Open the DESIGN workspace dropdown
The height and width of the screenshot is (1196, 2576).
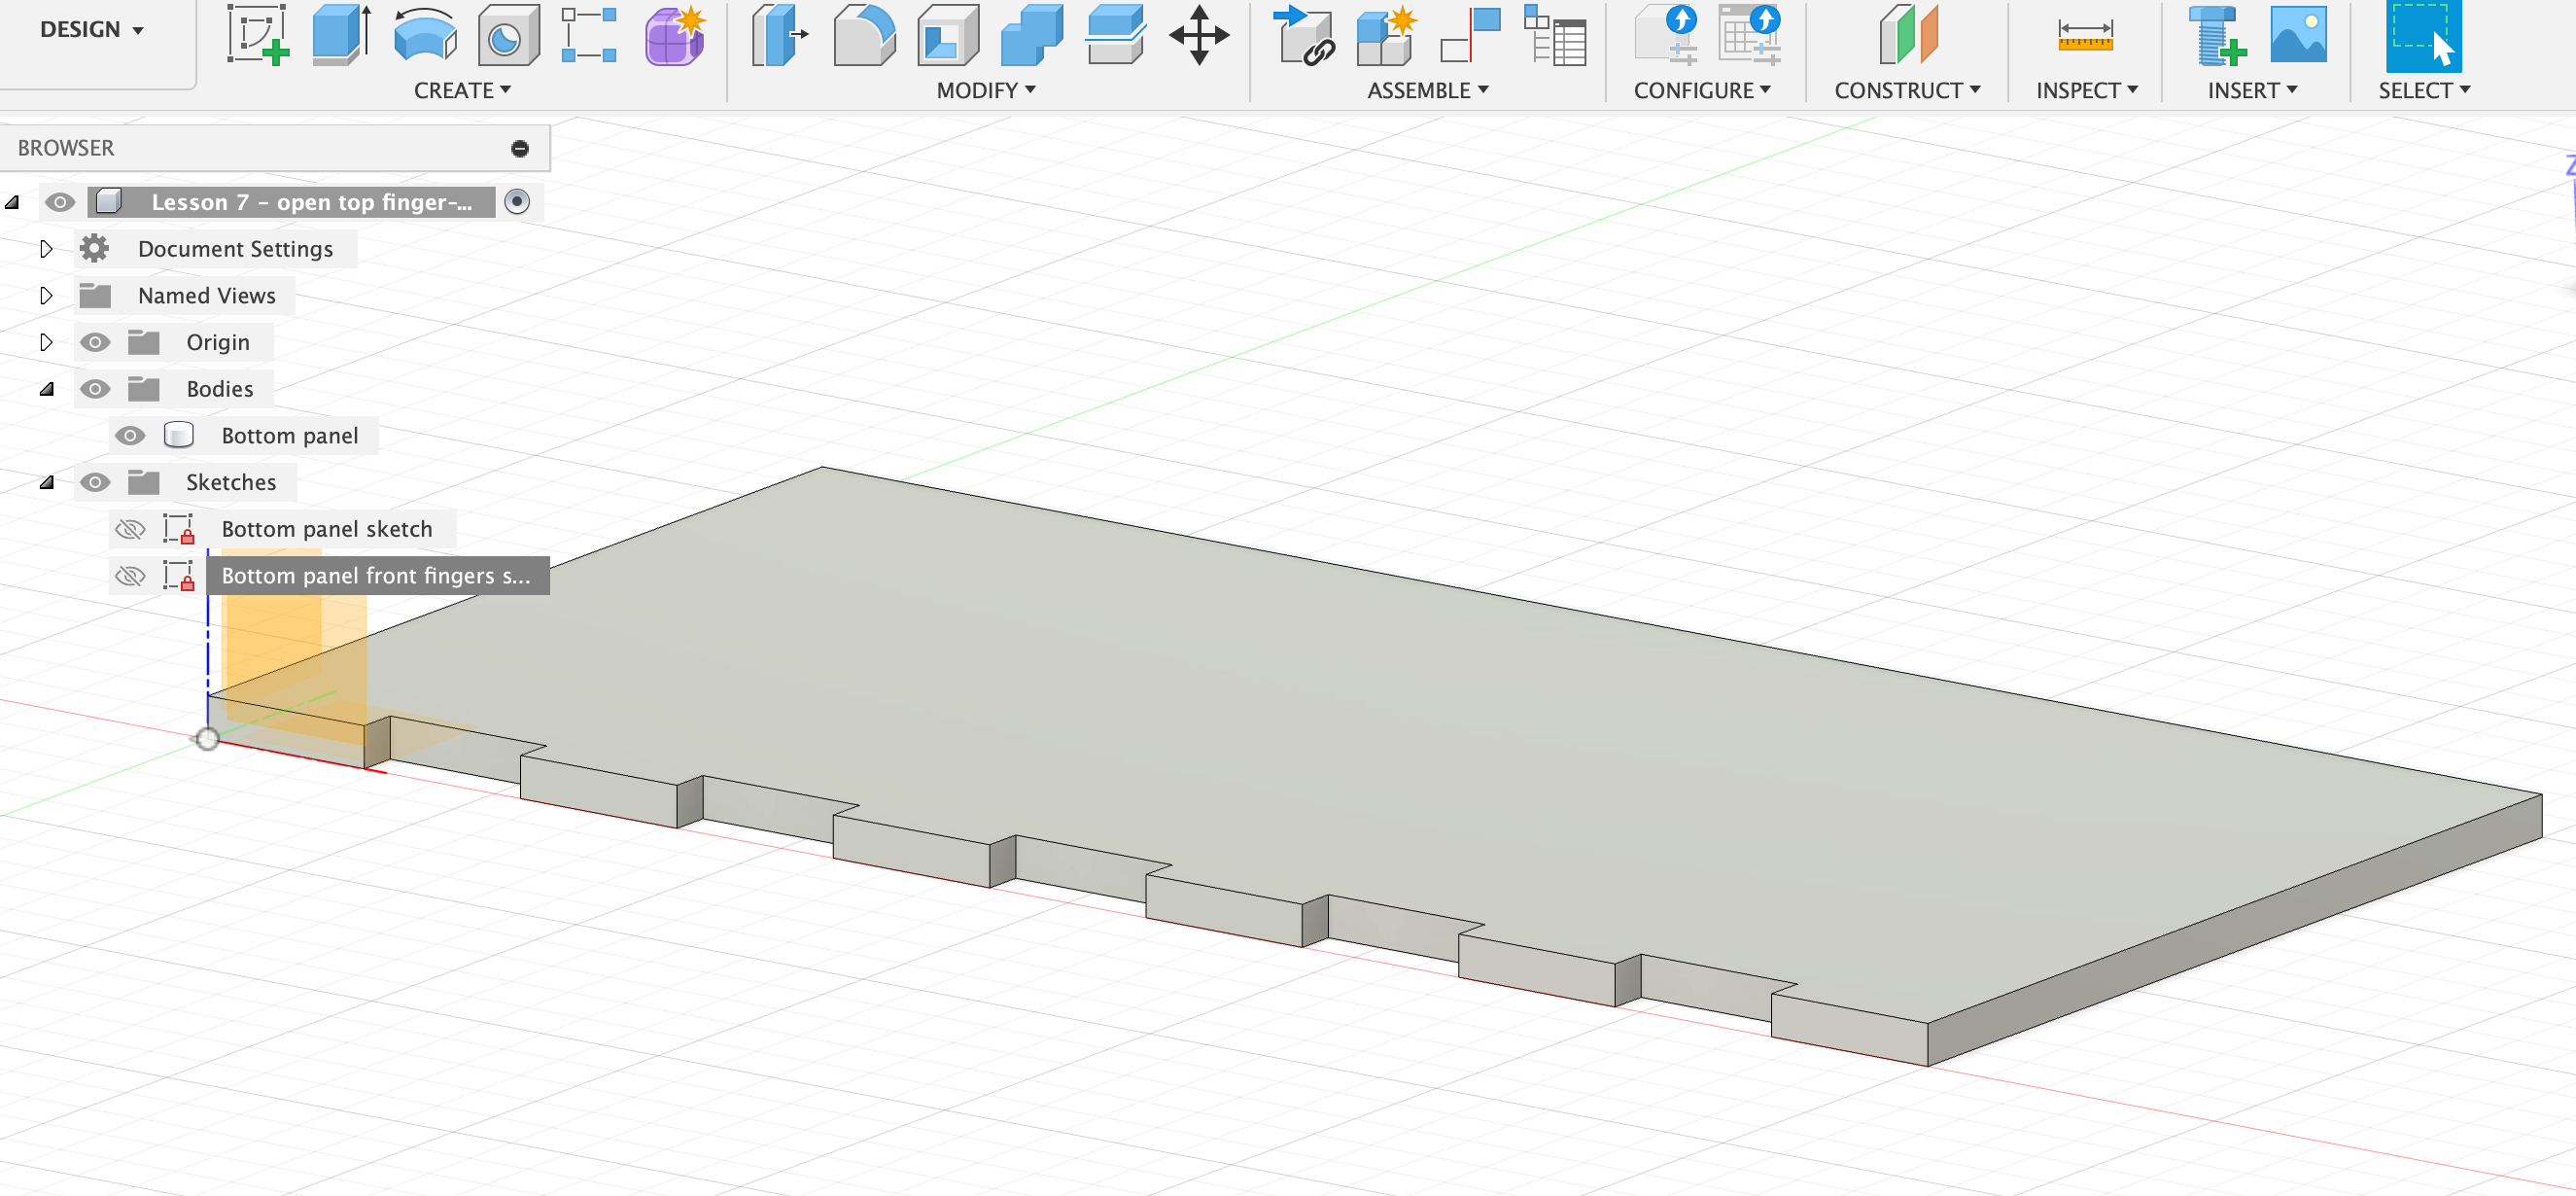92,30
